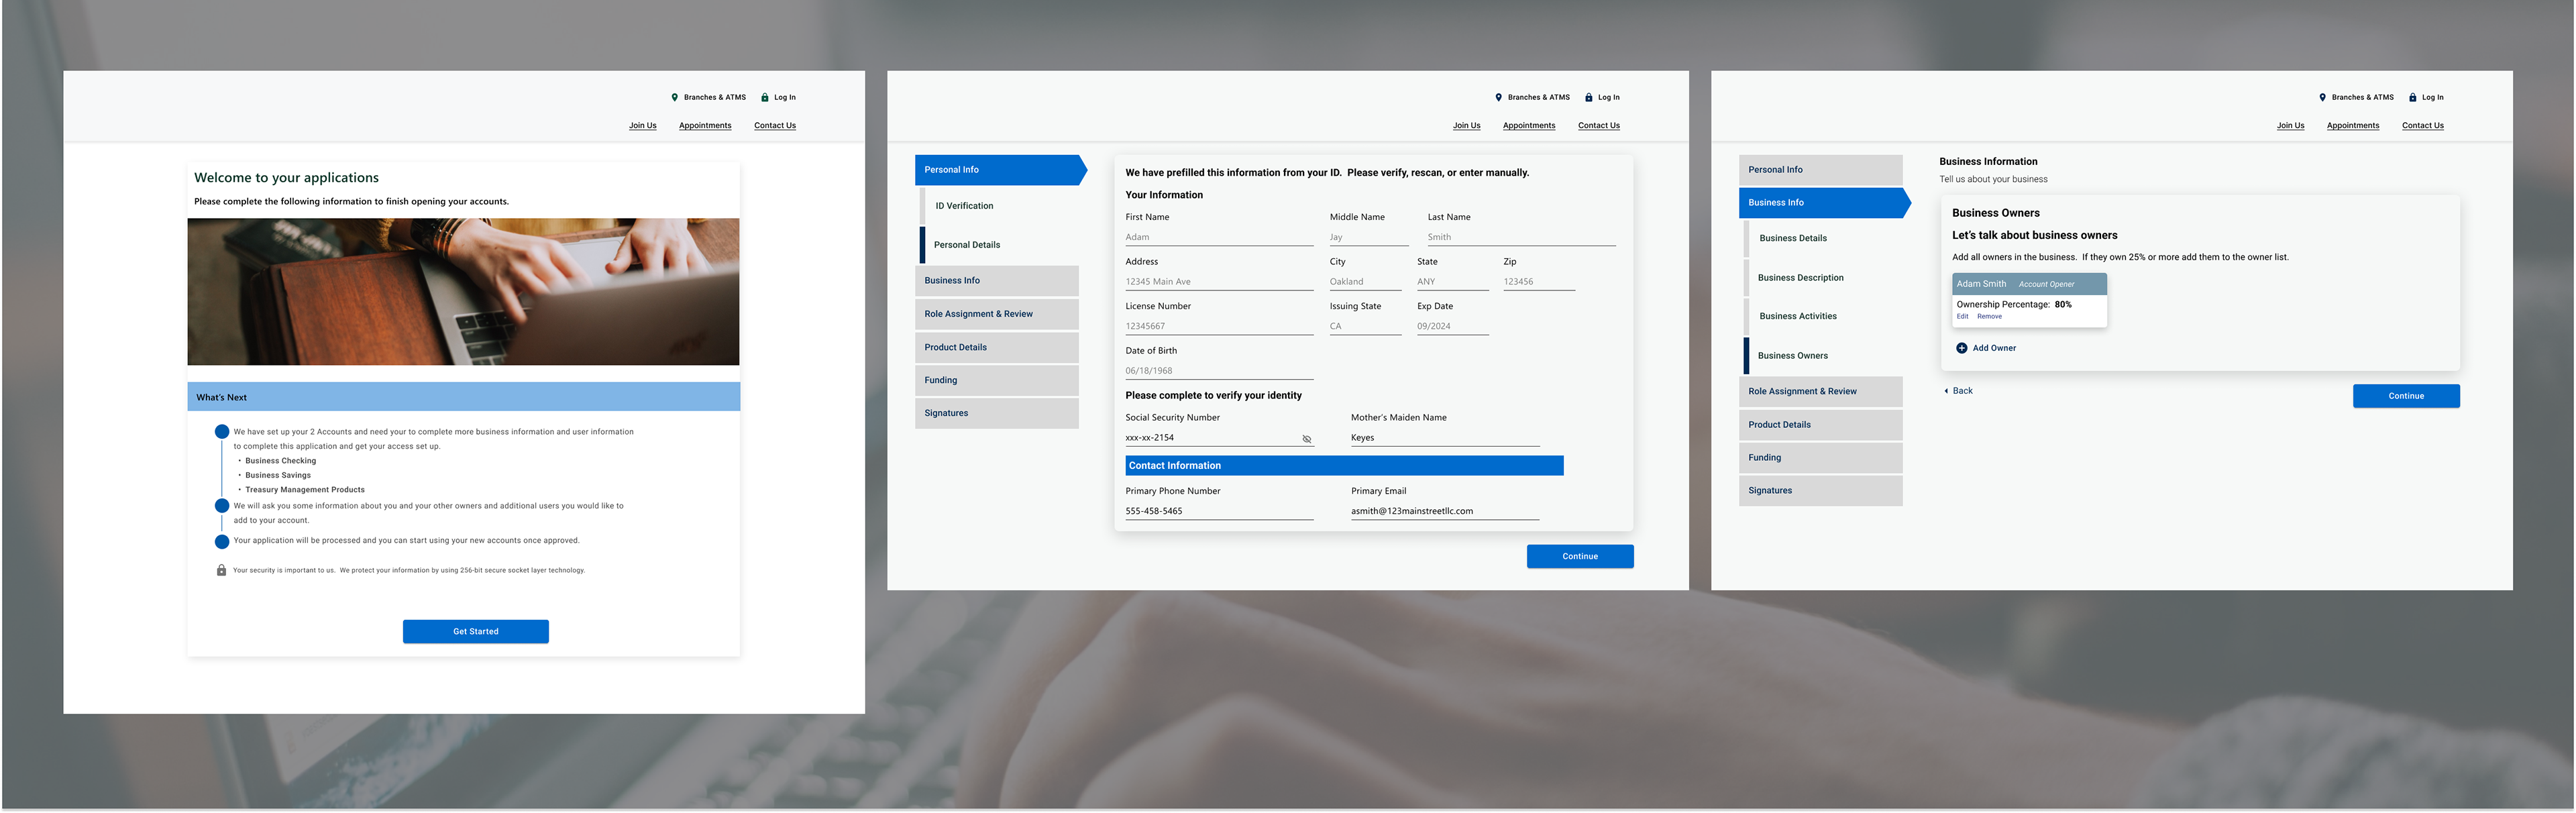Click the Log In lock icon on the Business Owners screen

(2412, 97)
